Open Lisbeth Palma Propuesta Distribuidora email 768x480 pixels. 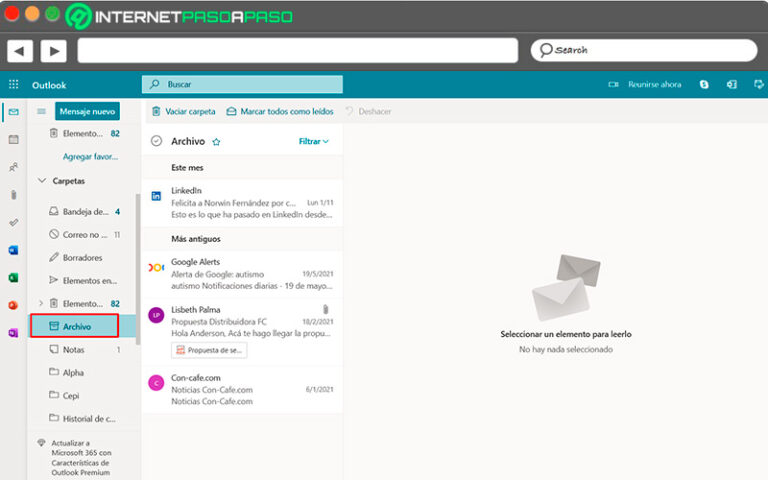242,331
